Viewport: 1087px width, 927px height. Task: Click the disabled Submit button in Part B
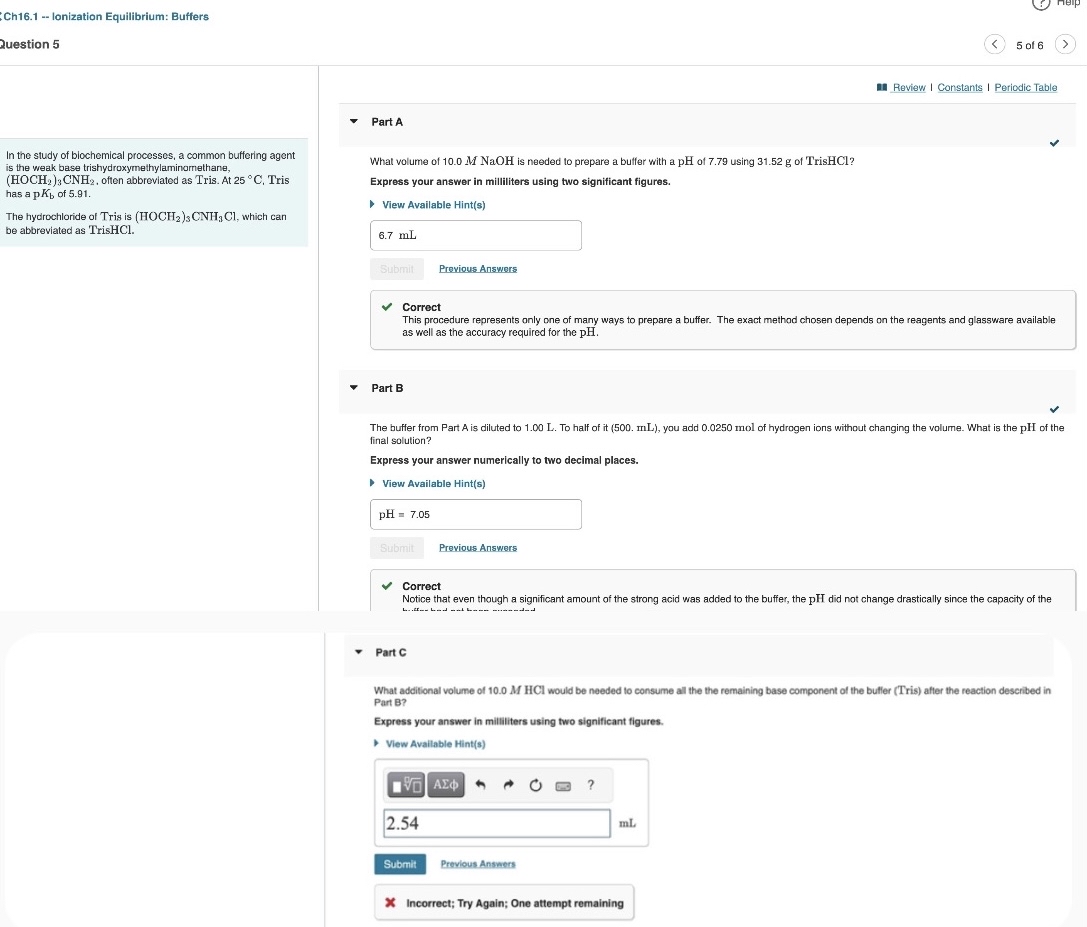click(397, 547)
